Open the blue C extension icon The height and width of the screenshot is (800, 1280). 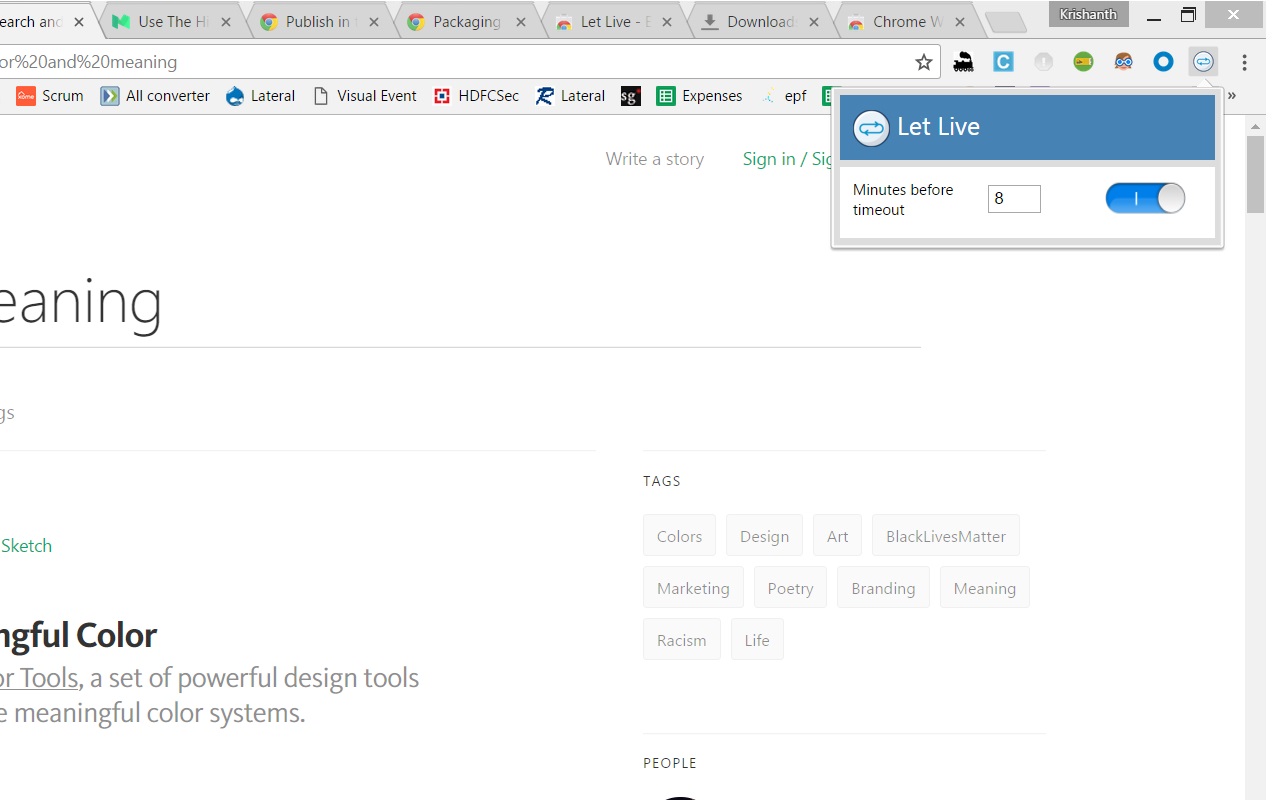[x=1003, y=62]
